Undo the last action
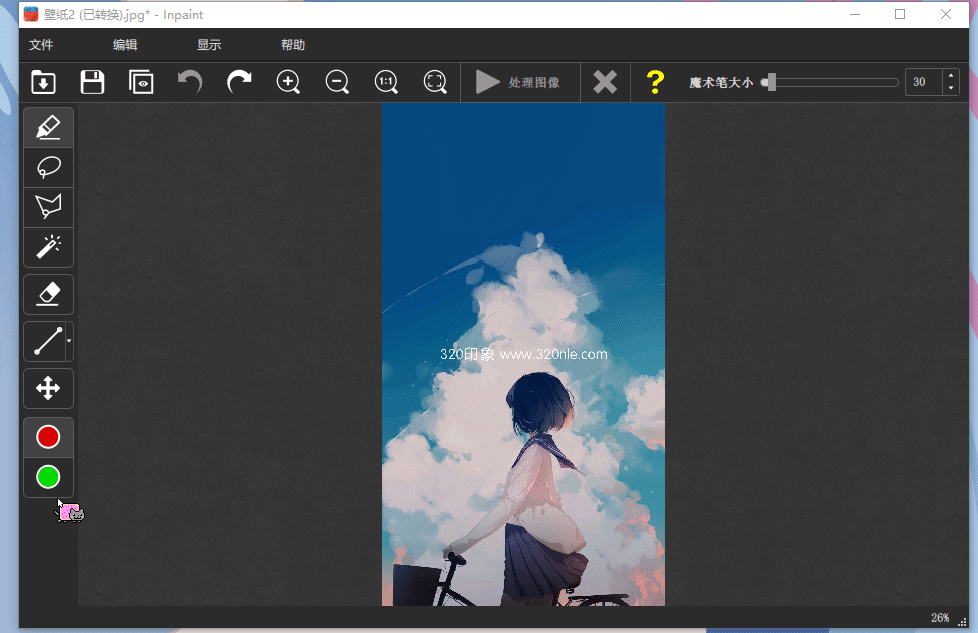This screenshot has width=978, height=633. click(x=190, y=82)
